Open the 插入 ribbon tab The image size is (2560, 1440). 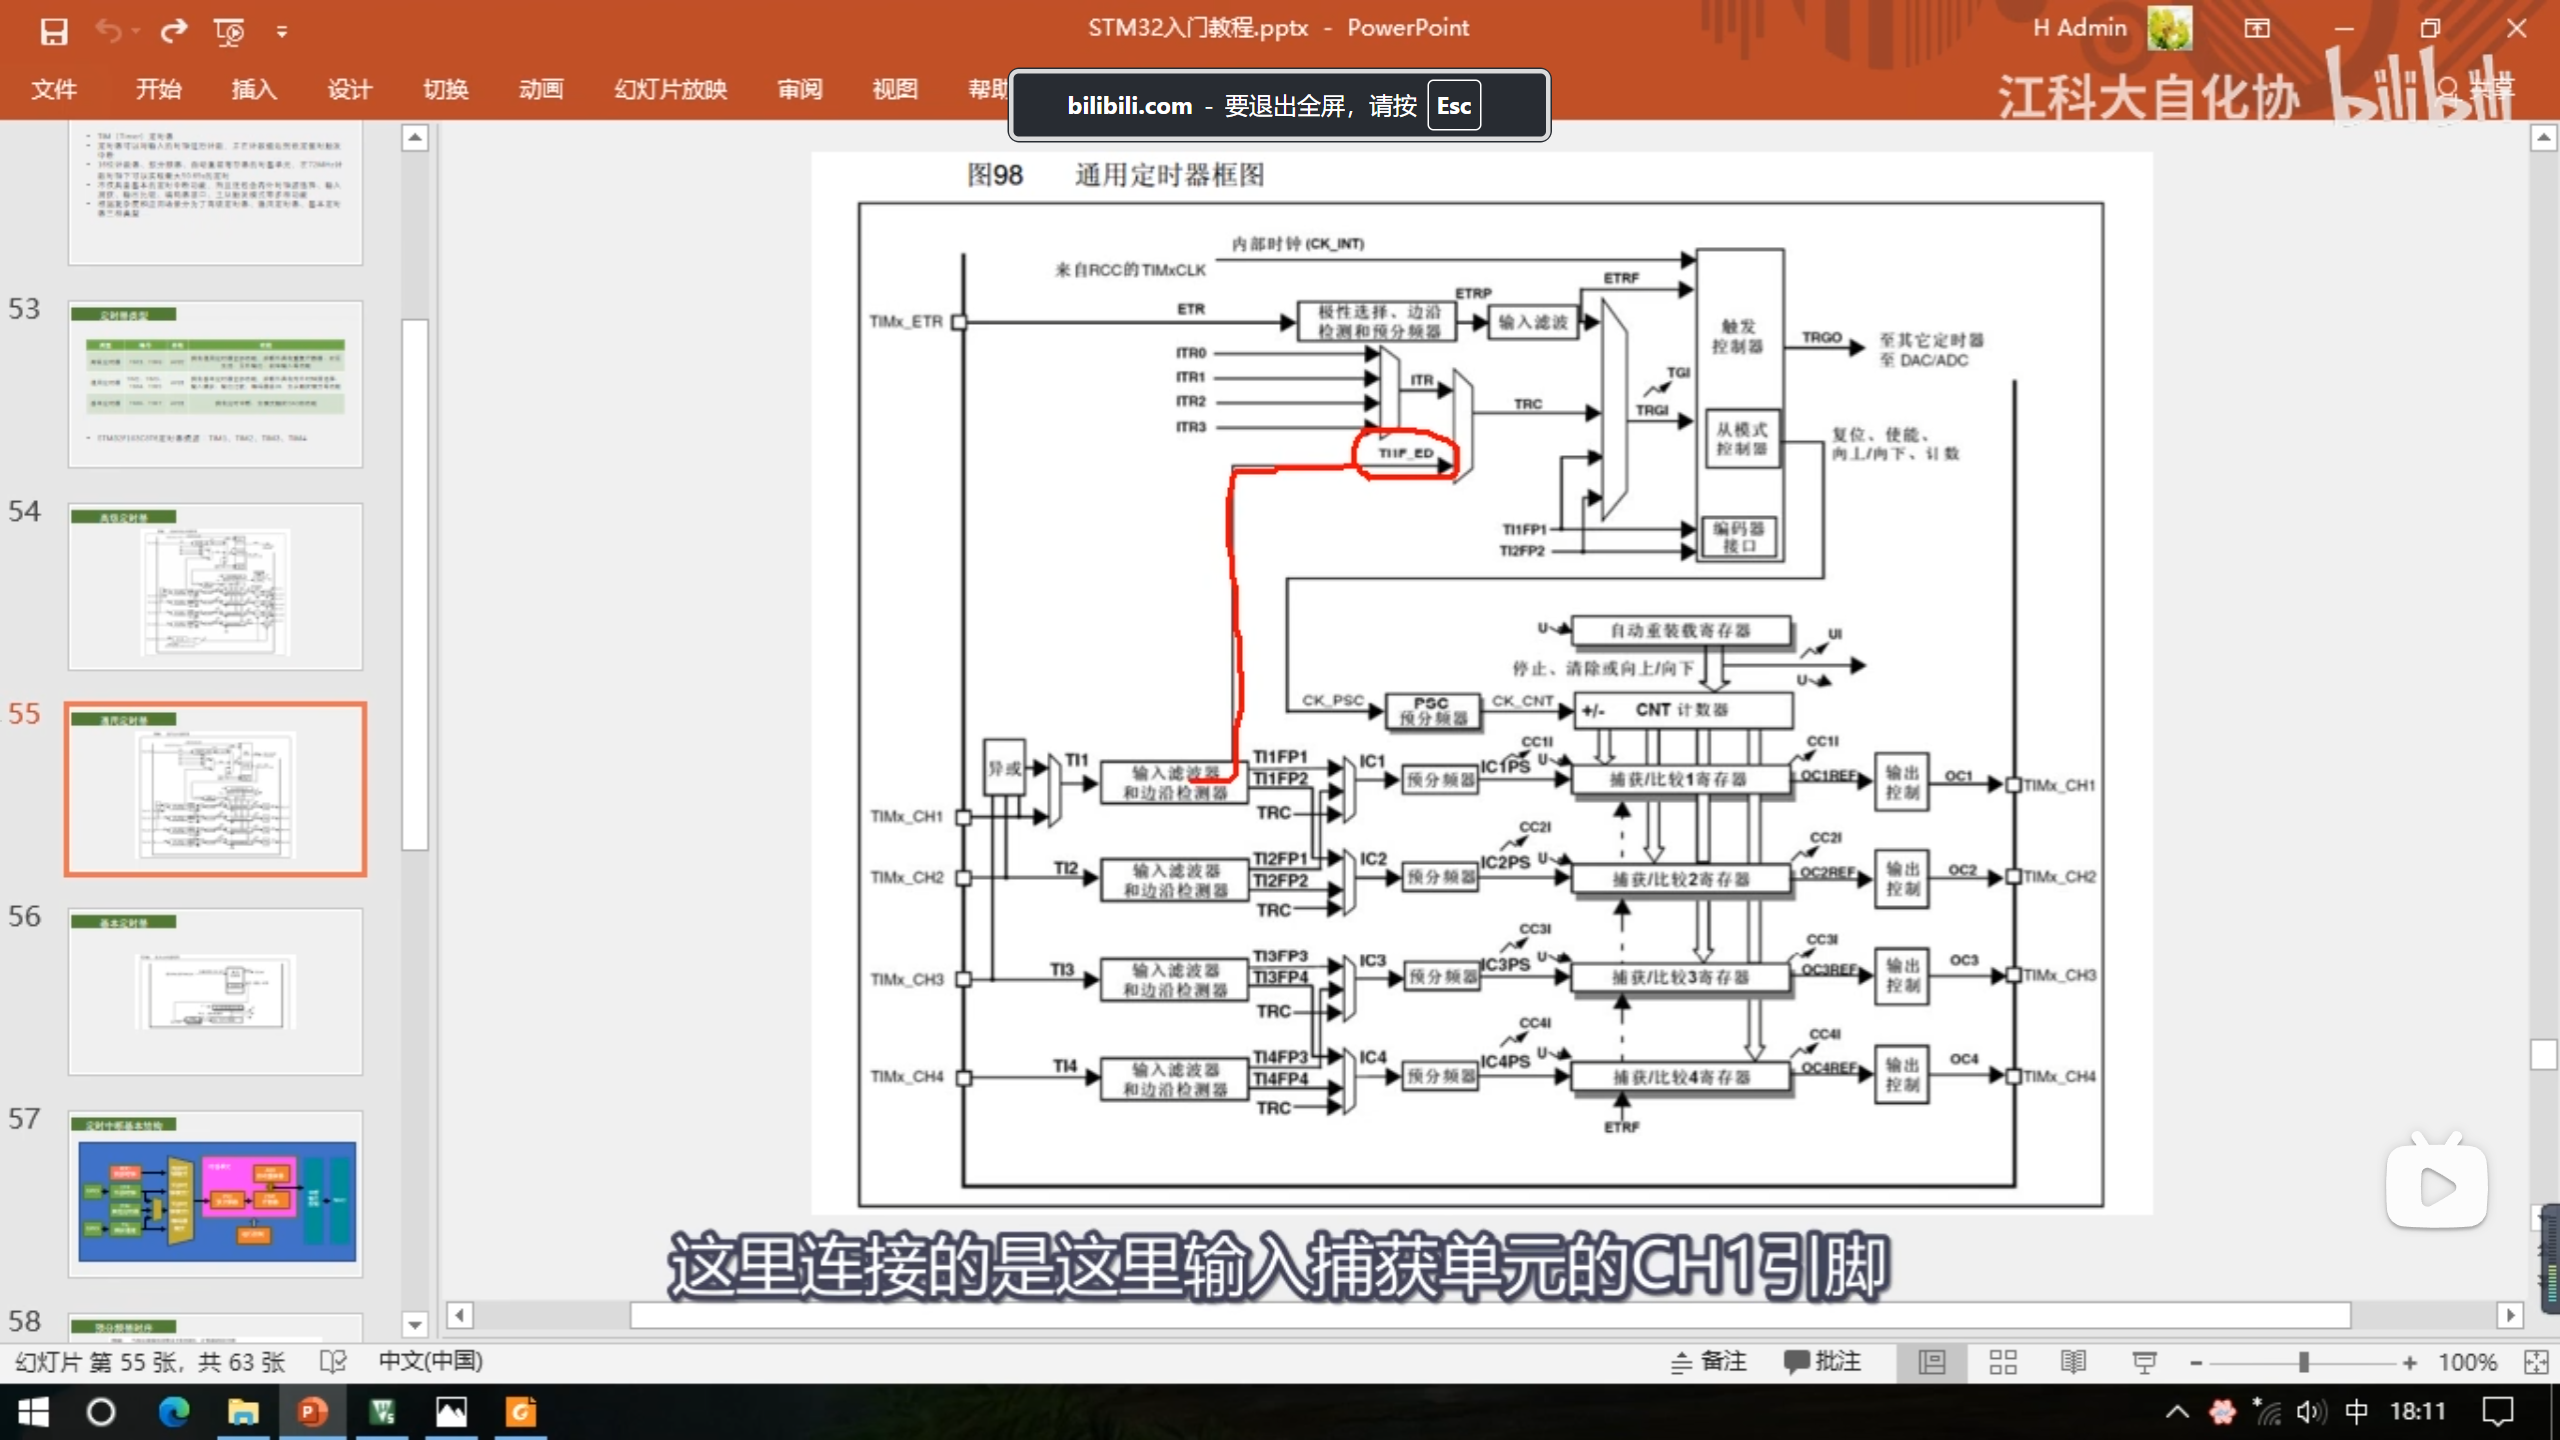[x=254, y=89]
